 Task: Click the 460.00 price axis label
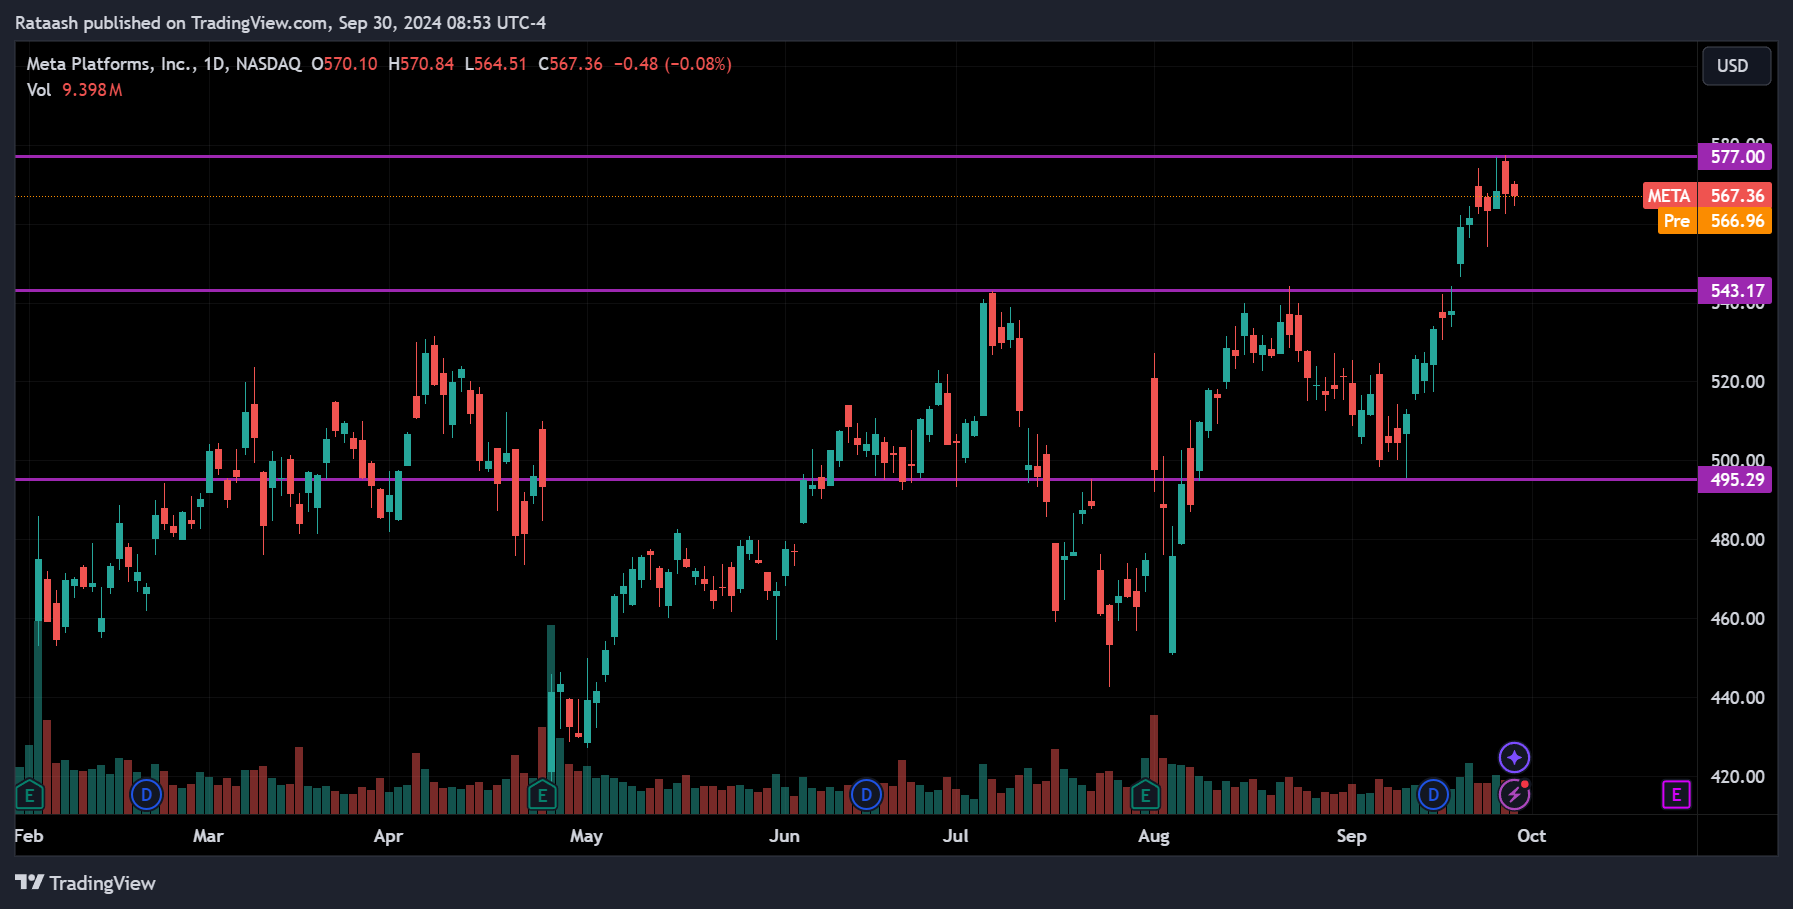[1737, 619]
